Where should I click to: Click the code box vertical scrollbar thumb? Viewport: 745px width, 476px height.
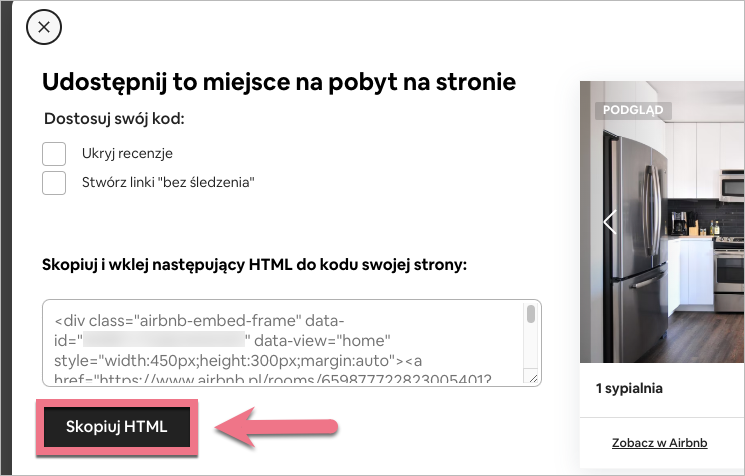point(531,315)
